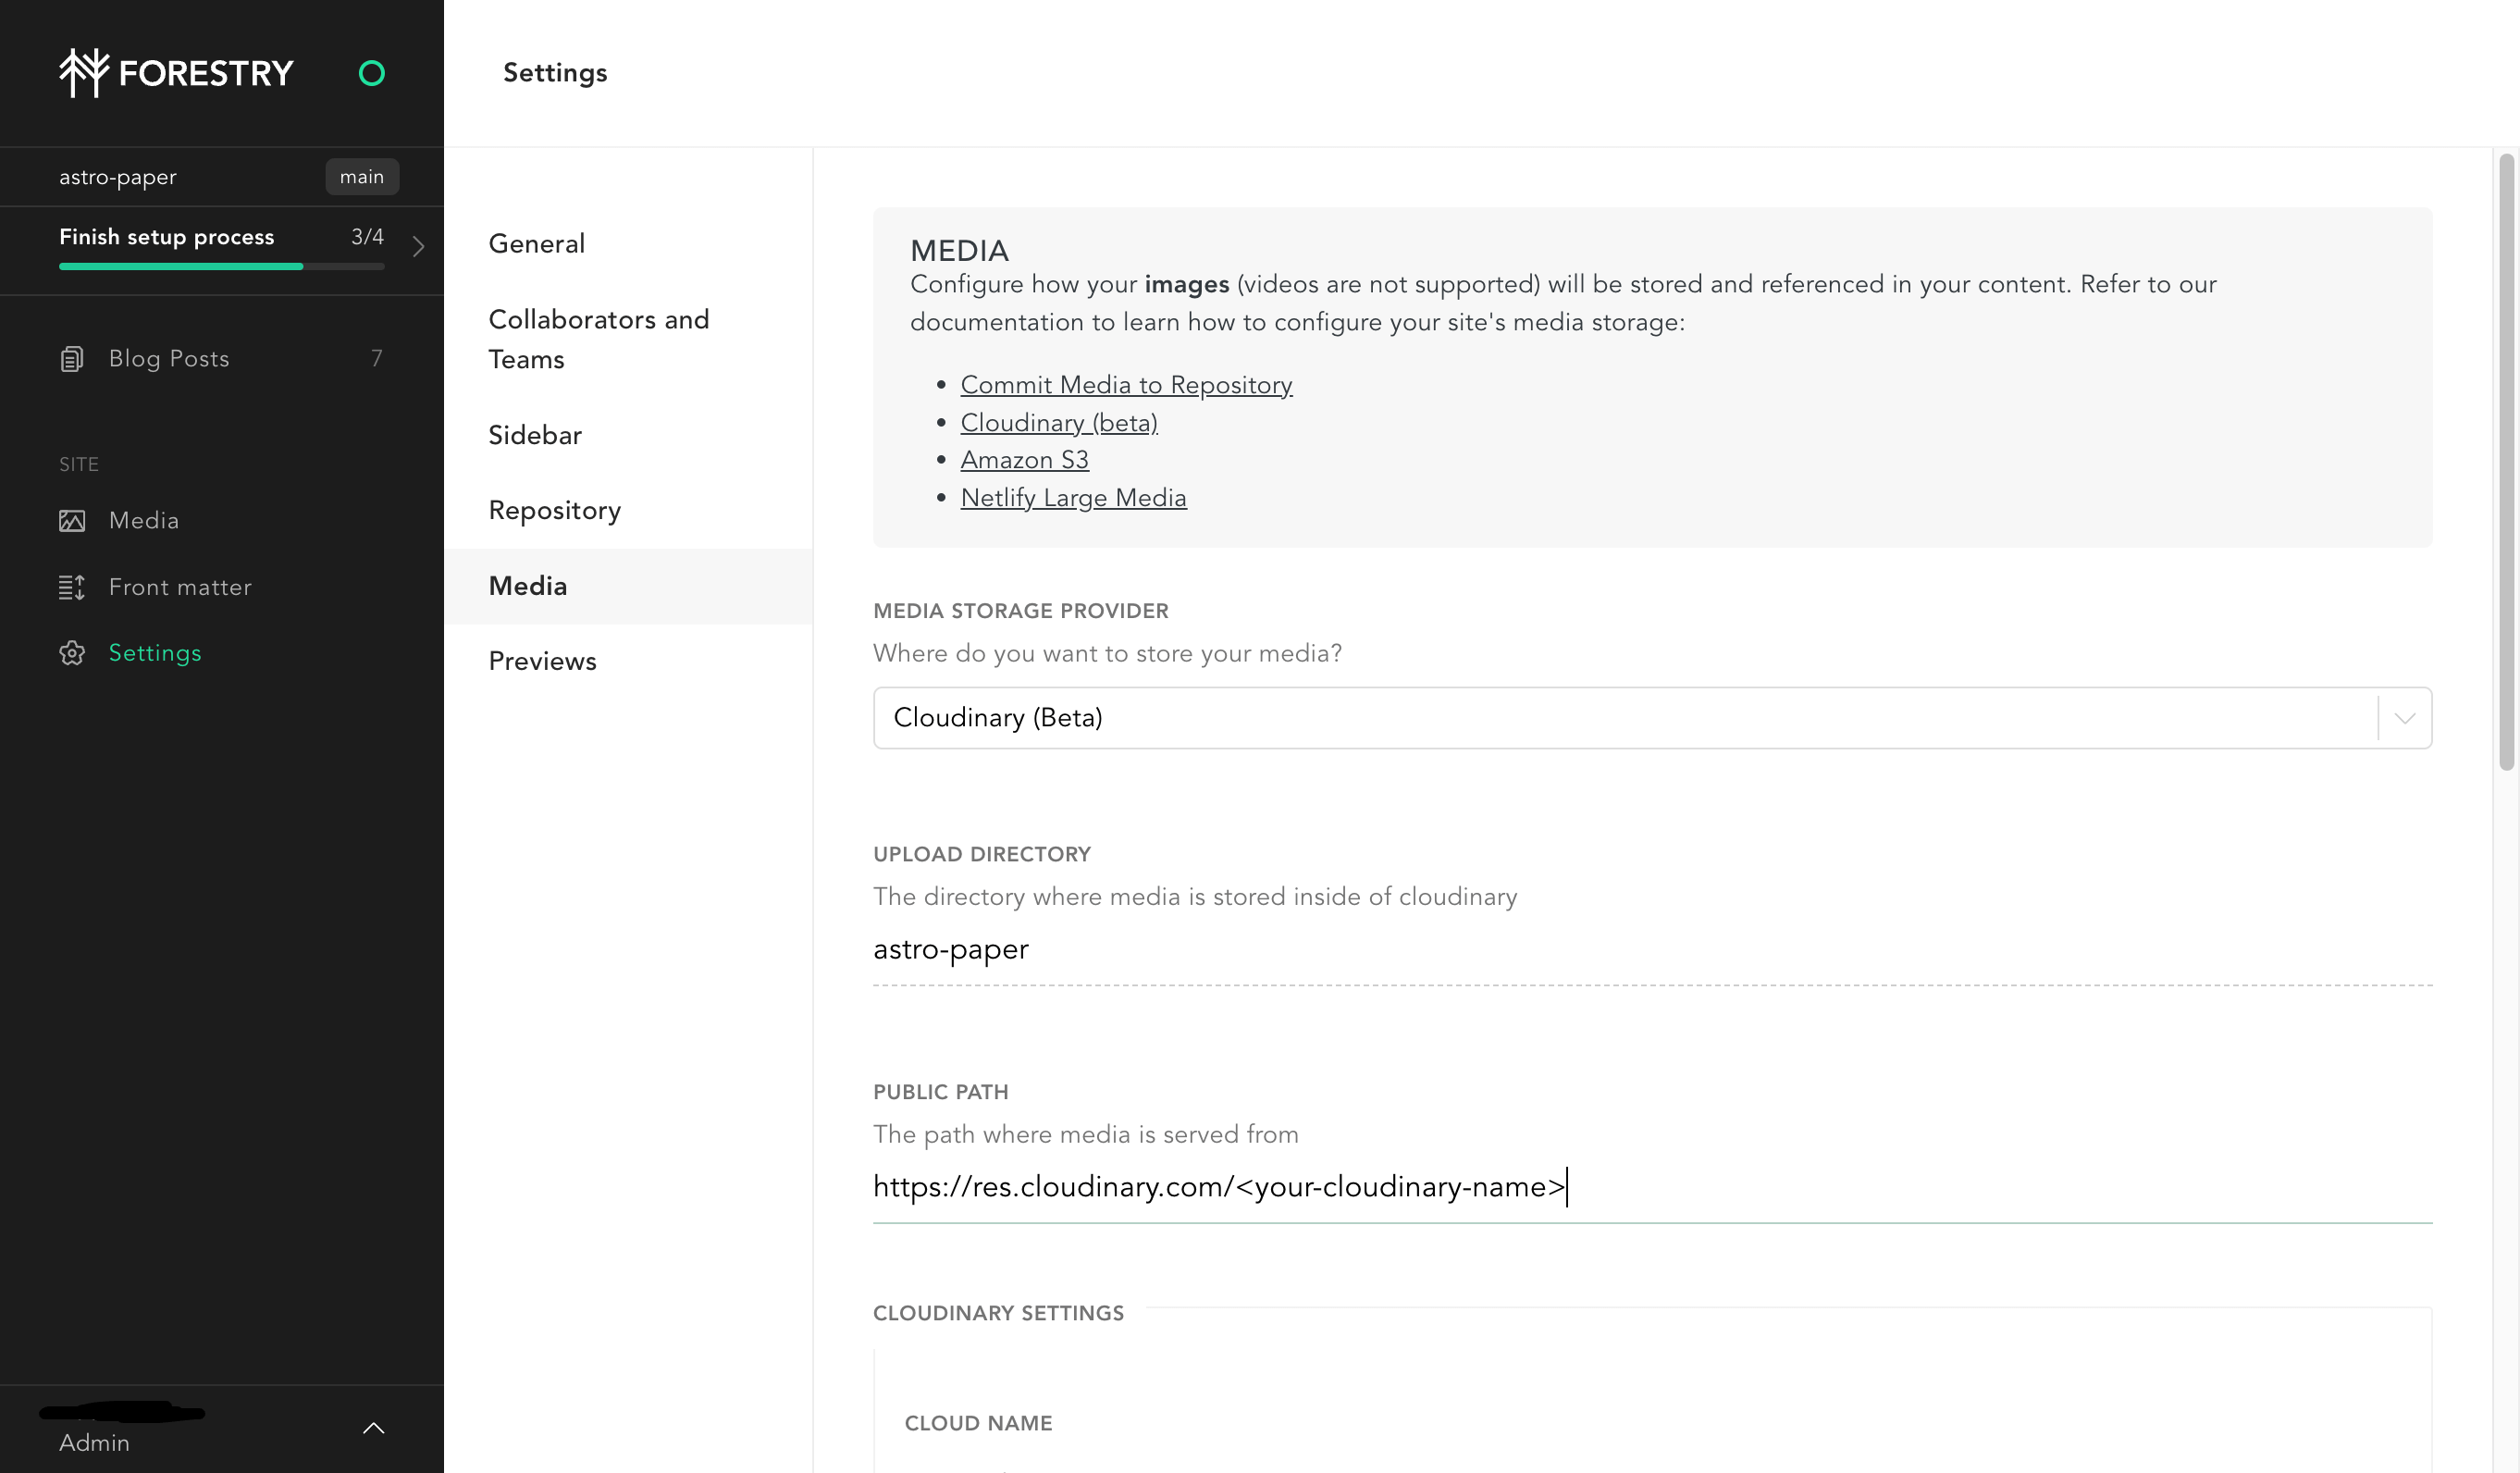2520x1473 pixels.
Task: Open the Previews settings tab
Action: tap(543, 662)
